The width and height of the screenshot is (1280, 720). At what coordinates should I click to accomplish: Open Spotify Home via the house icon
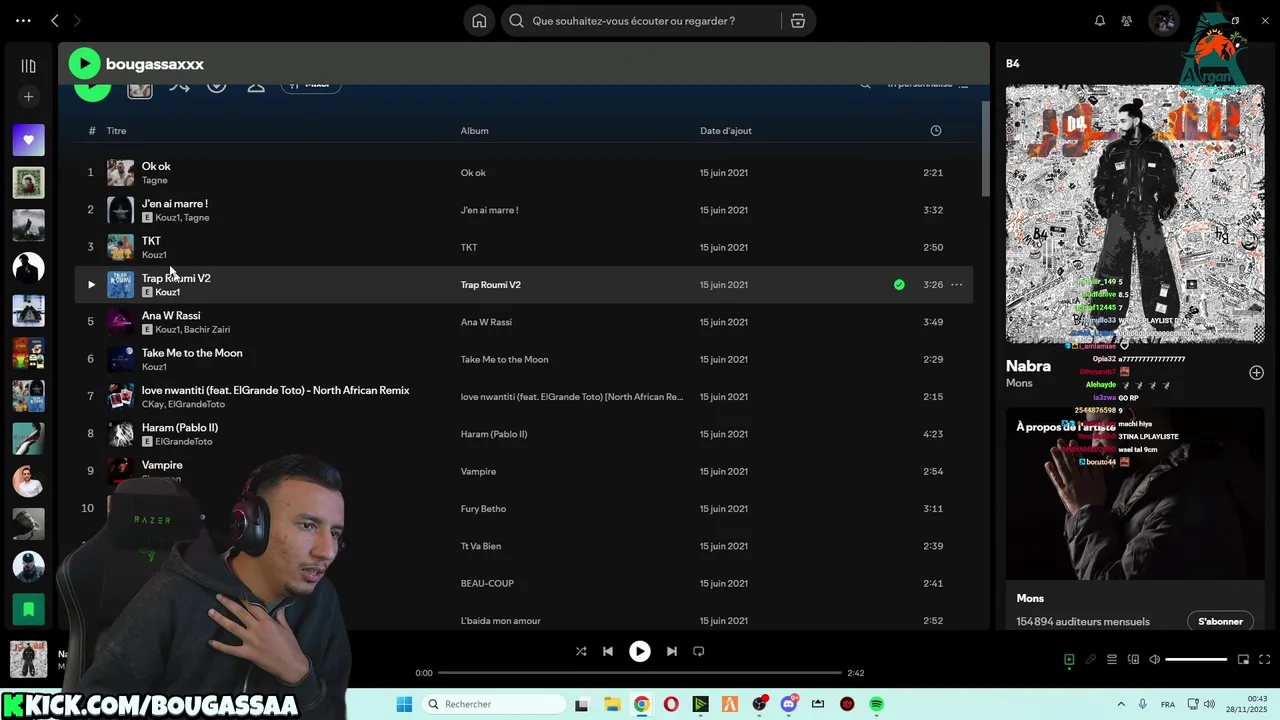click(479, 21)
